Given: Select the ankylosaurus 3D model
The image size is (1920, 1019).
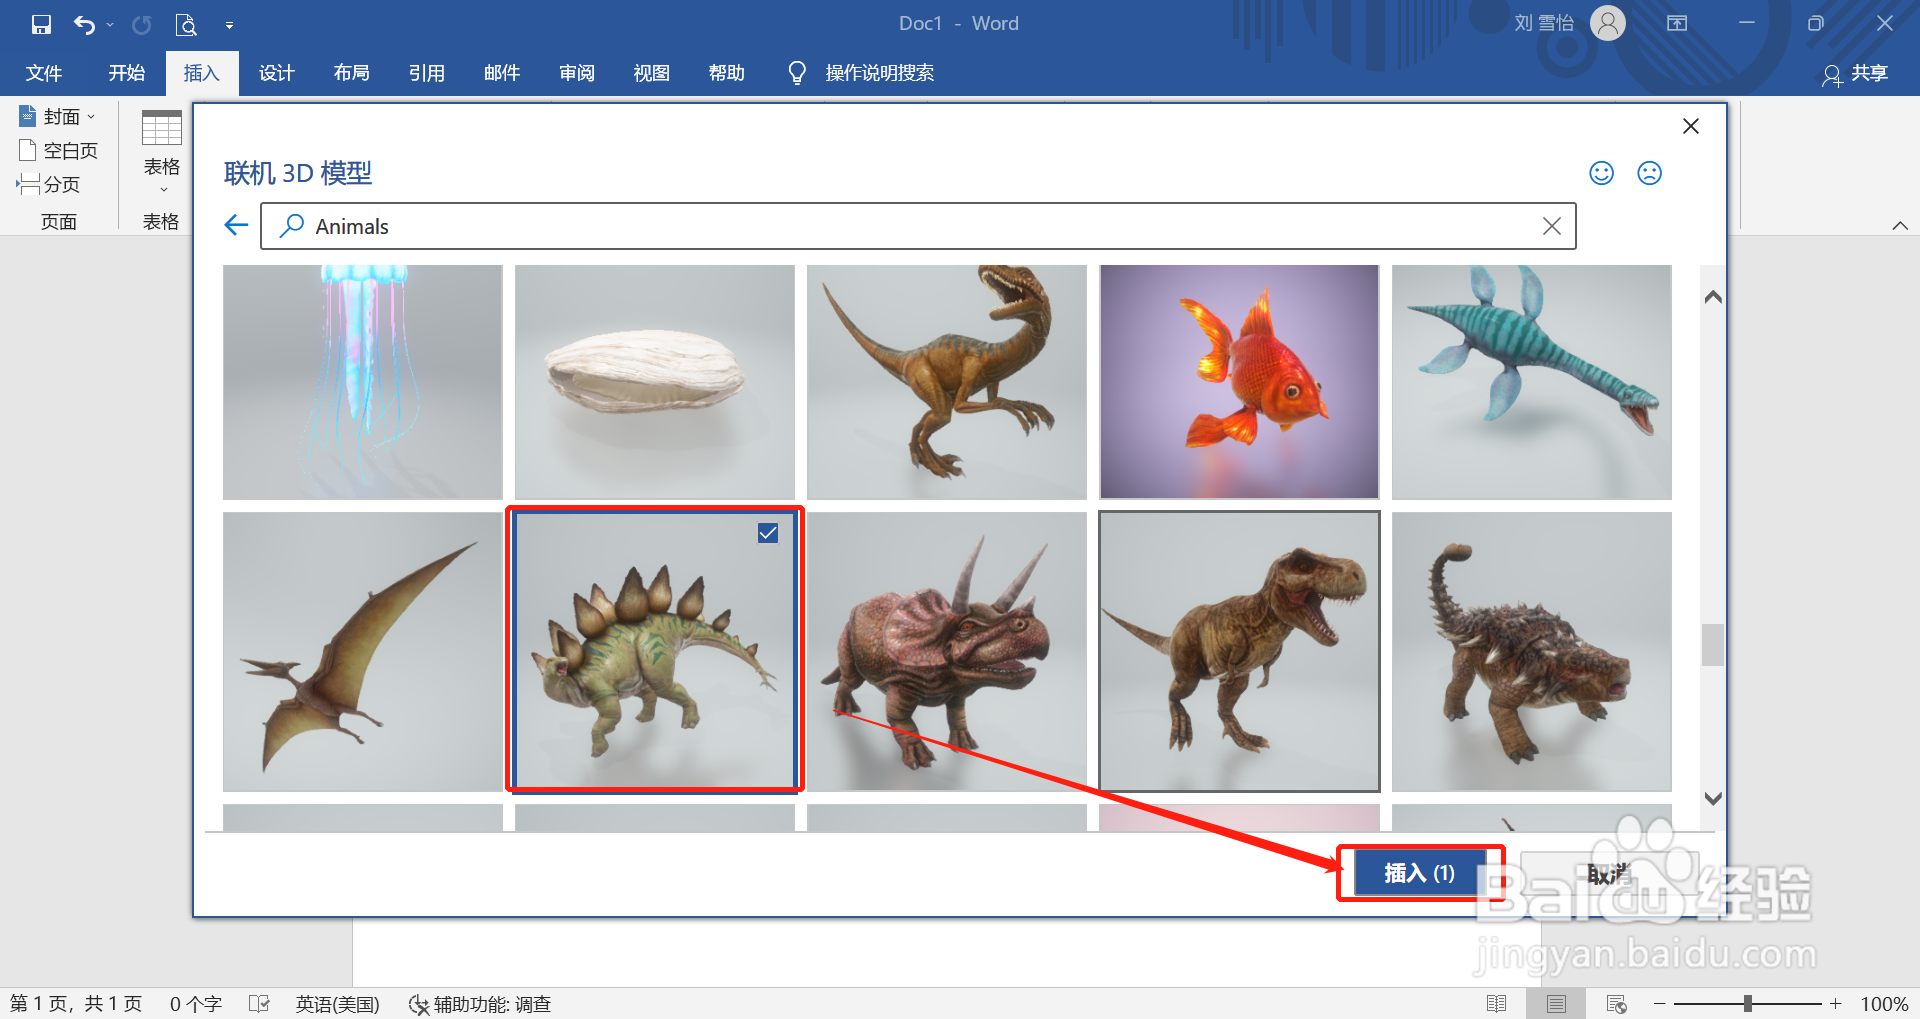Looking at the screenshot, I should point(1532,652).
